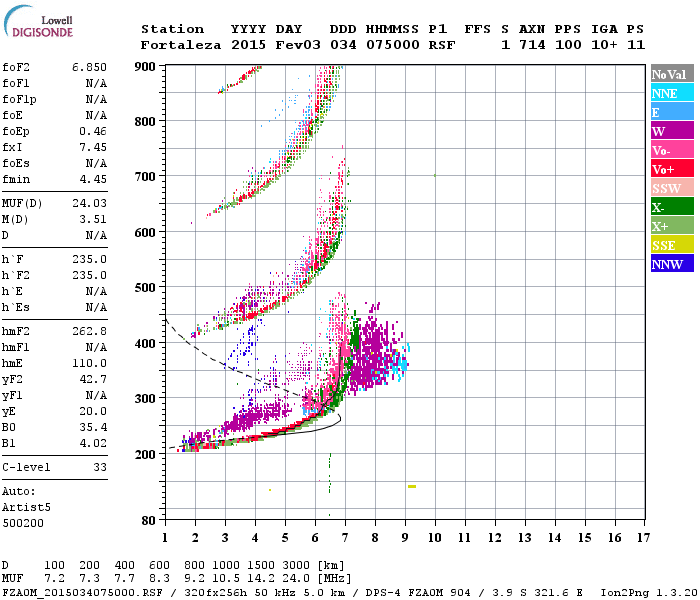Click the SSE yellow legend swatch
Image resolution: width=700 pixels, height=600 pixels.
pyautogui.click(x=672, y=245)
